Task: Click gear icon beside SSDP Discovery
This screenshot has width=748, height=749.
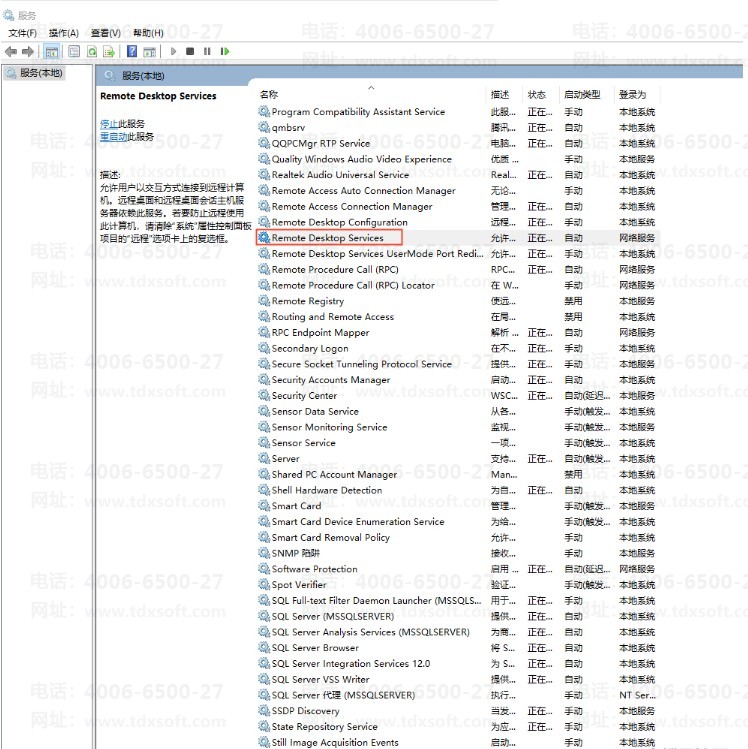Action: pyautogui.click(x=264, y=710)
